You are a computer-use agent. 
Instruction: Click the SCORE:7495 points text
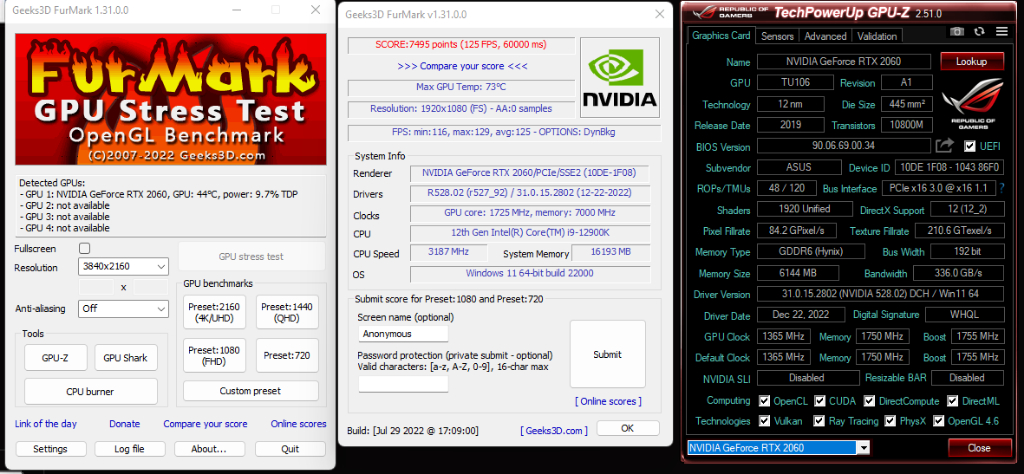point(461,45)
